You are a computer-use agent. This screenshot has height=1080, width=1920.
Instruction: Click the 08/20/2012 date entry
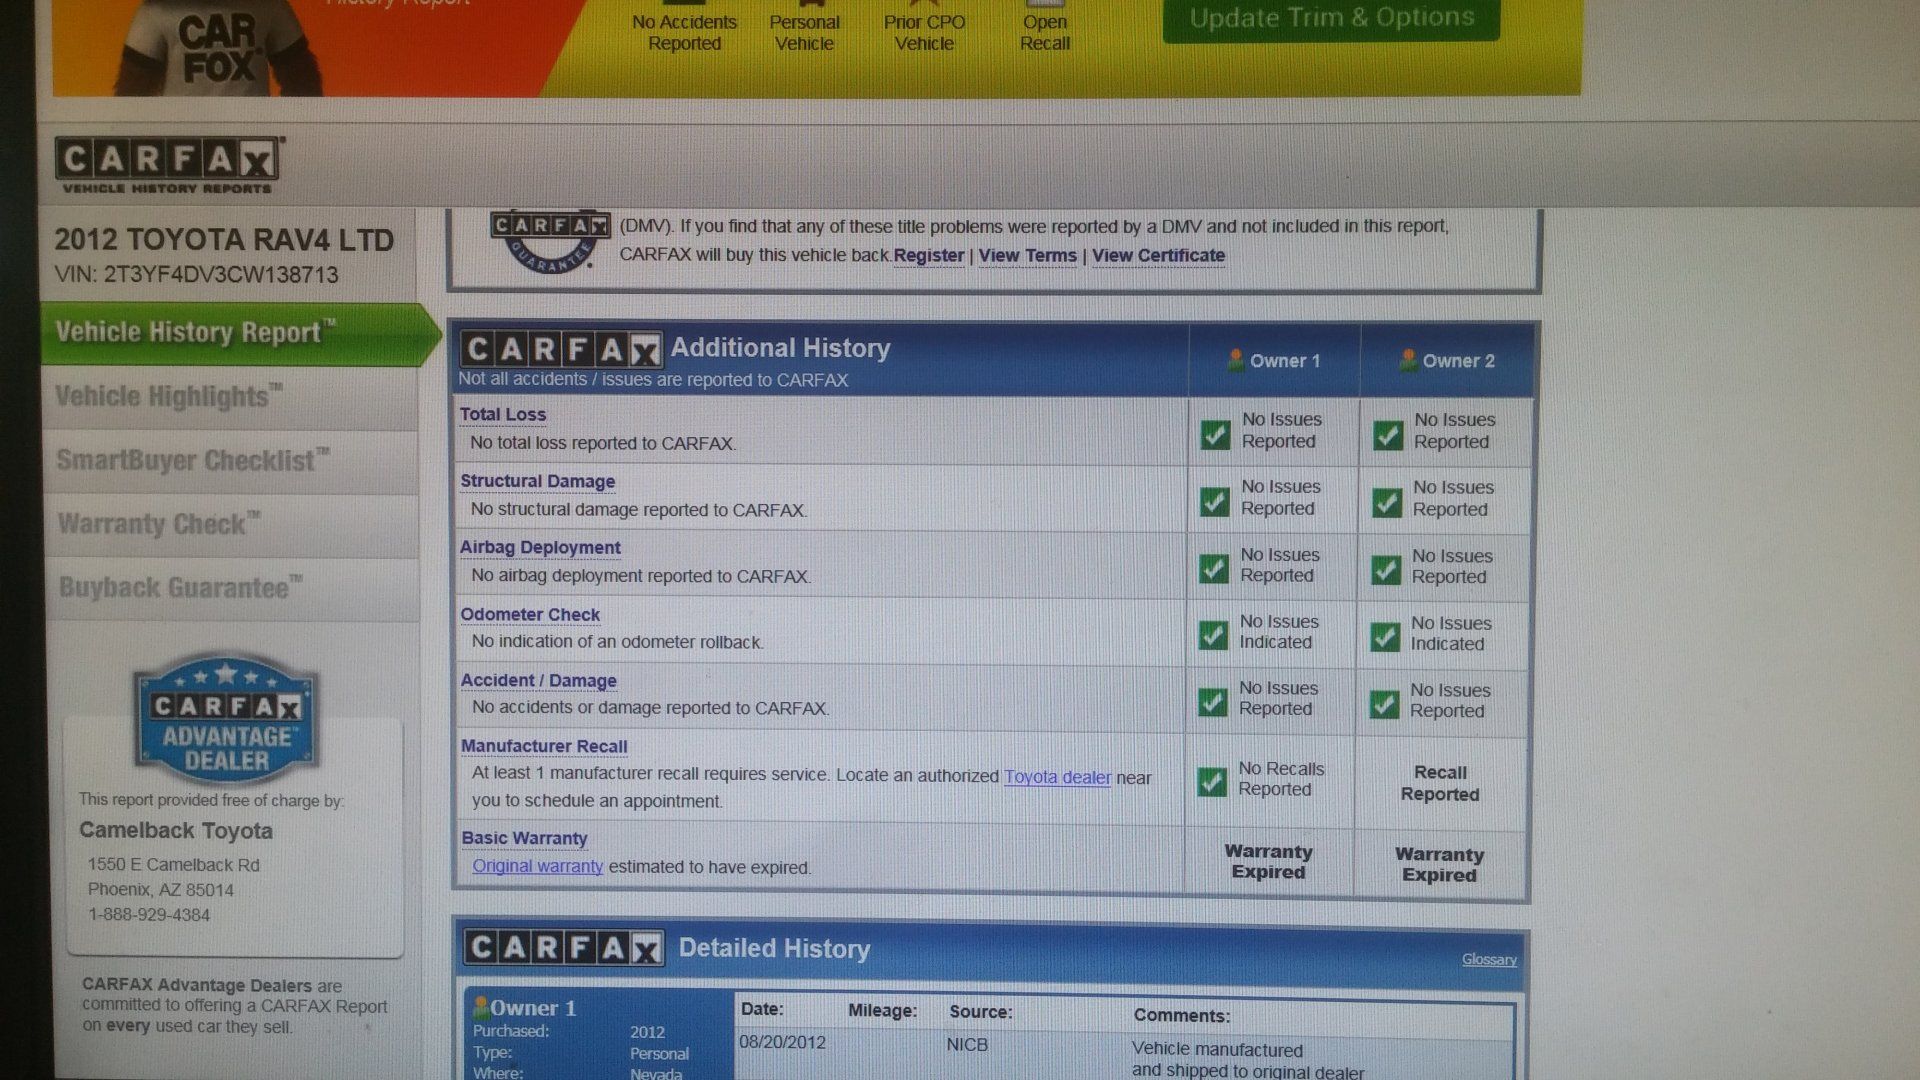click(x=782, y=1043)
